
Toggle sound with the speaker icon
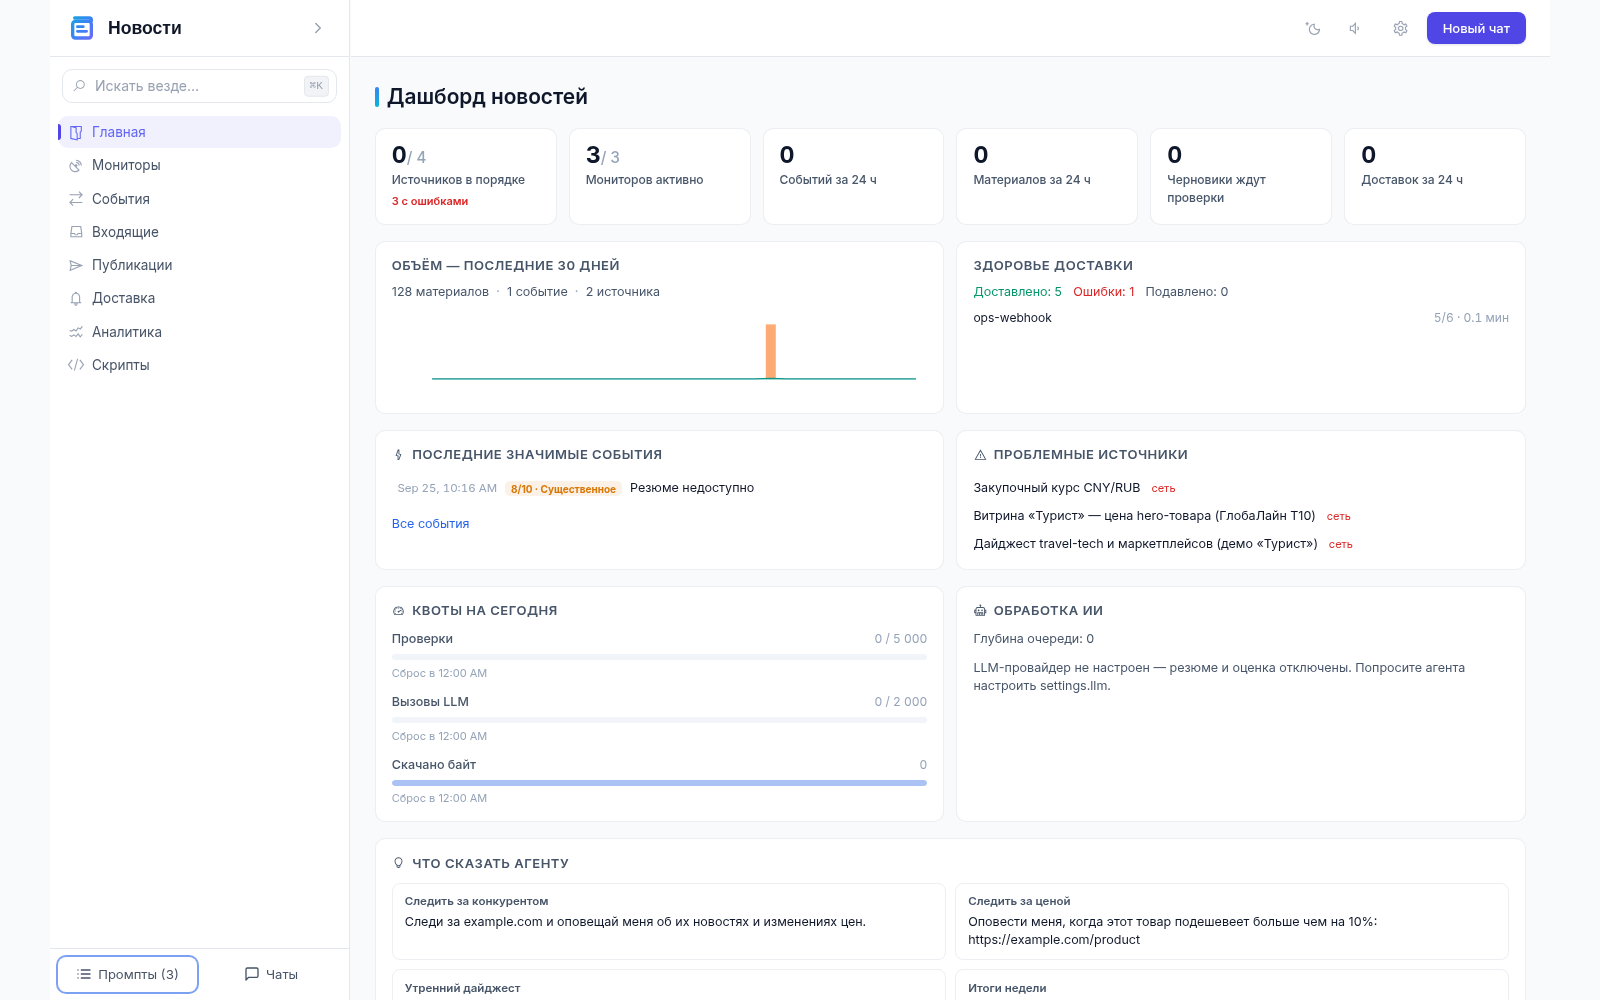(x=1356, y=29)
